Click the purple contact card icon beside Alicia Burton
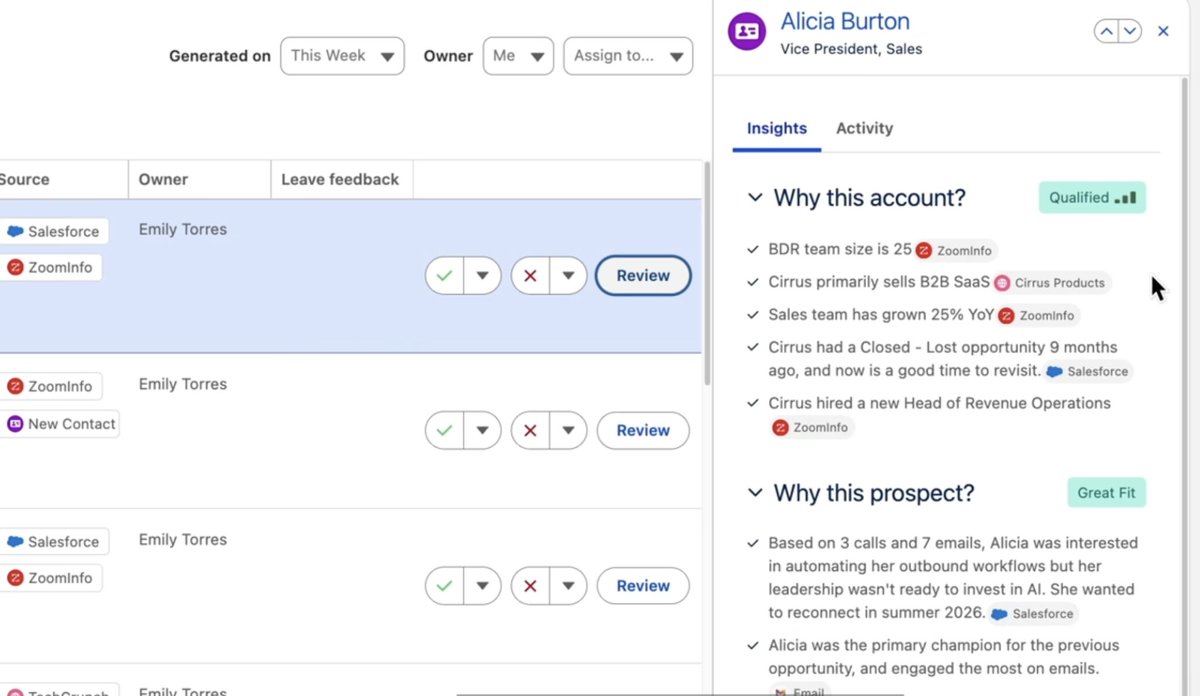Viewport: 1200px width, 696px height. pos(747,31)
